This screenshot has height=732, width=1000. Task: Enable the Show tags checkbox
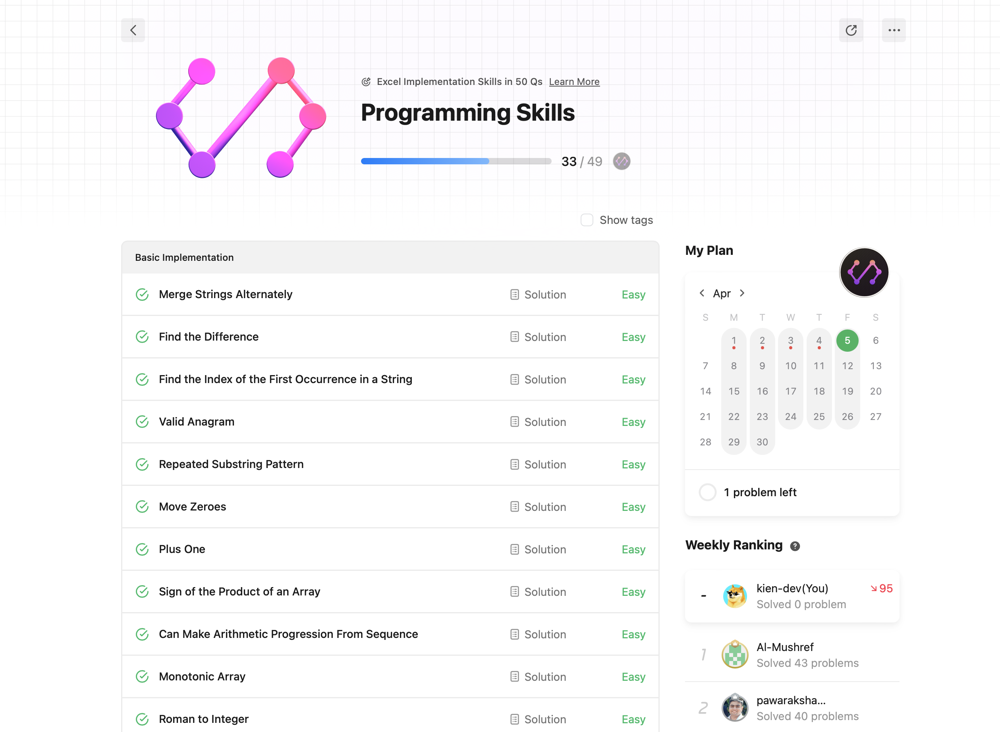point(587,220)
